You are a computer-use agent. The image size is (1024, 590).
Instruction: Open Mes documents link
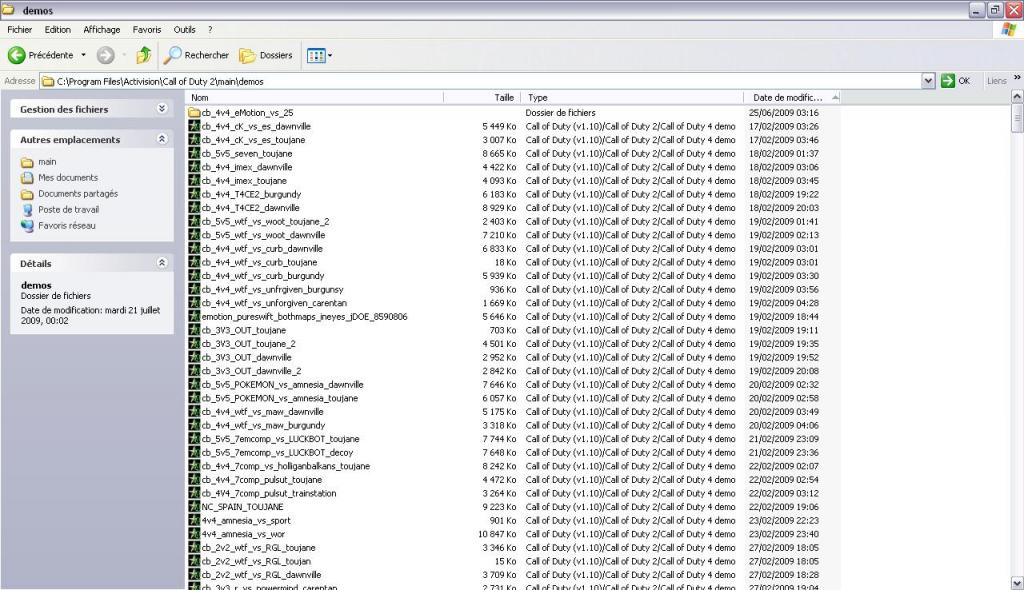(x=68, y=177)
